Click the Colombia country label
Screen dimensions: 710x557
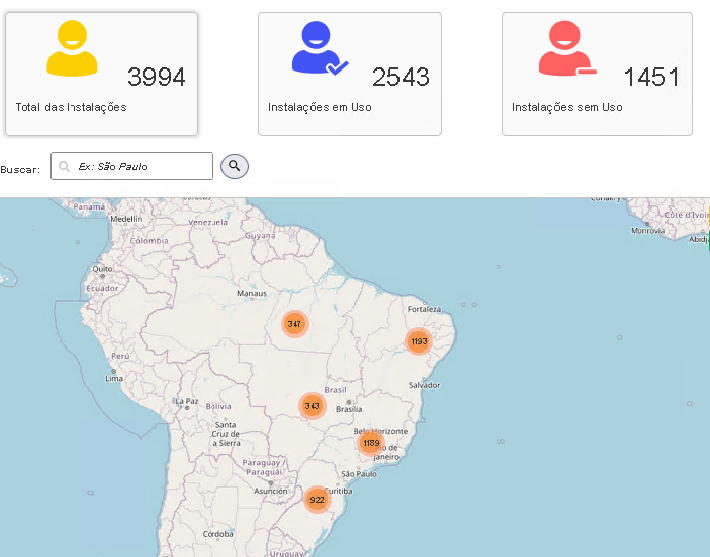click(x=149, y=240)
